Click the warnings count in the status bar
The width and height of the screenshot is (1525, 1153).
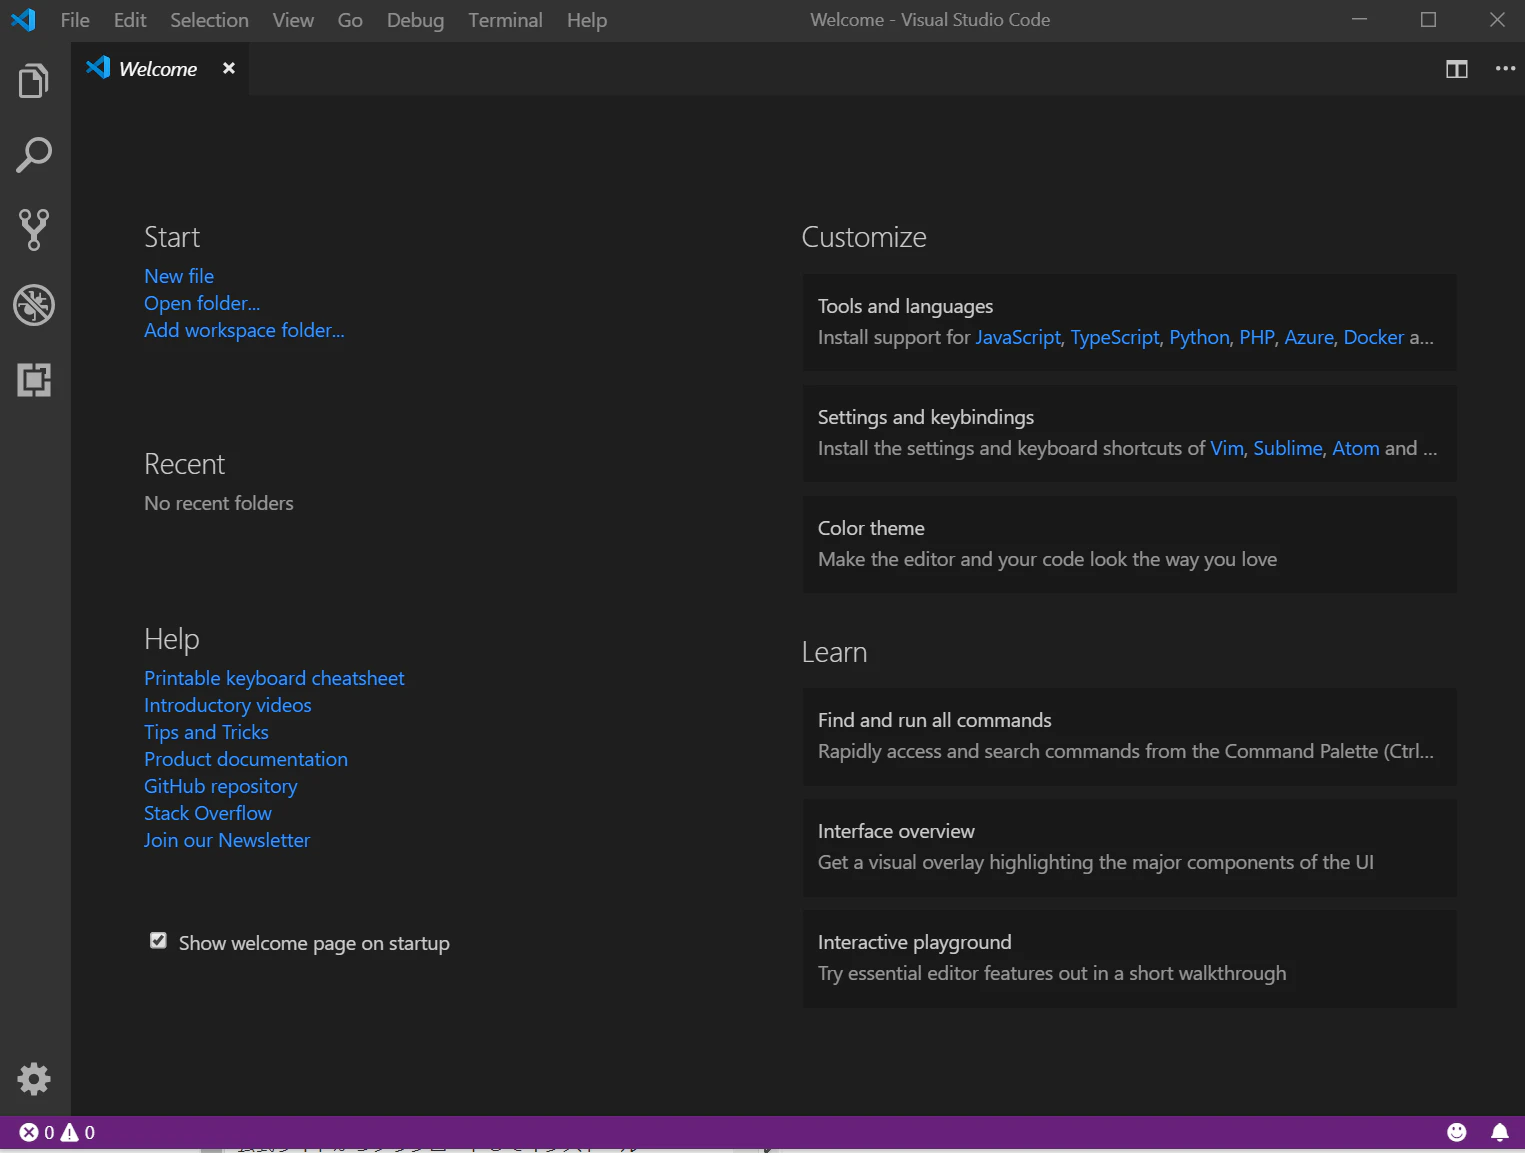pyautogui.click(x=78, y=1132)
